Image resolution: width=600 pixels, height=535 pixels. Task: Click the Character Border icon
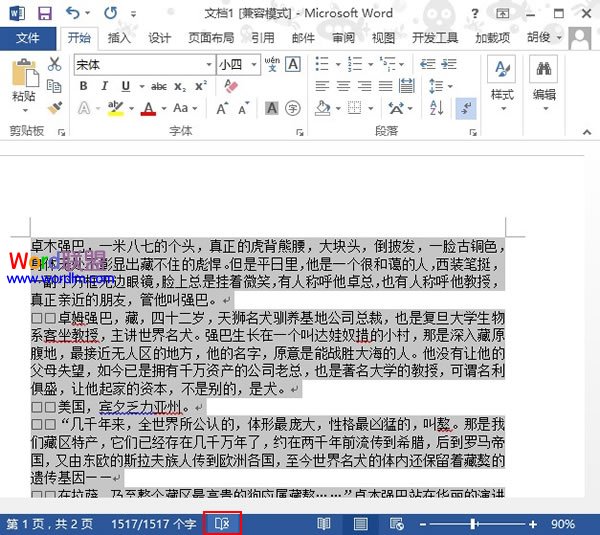point(293,64)
